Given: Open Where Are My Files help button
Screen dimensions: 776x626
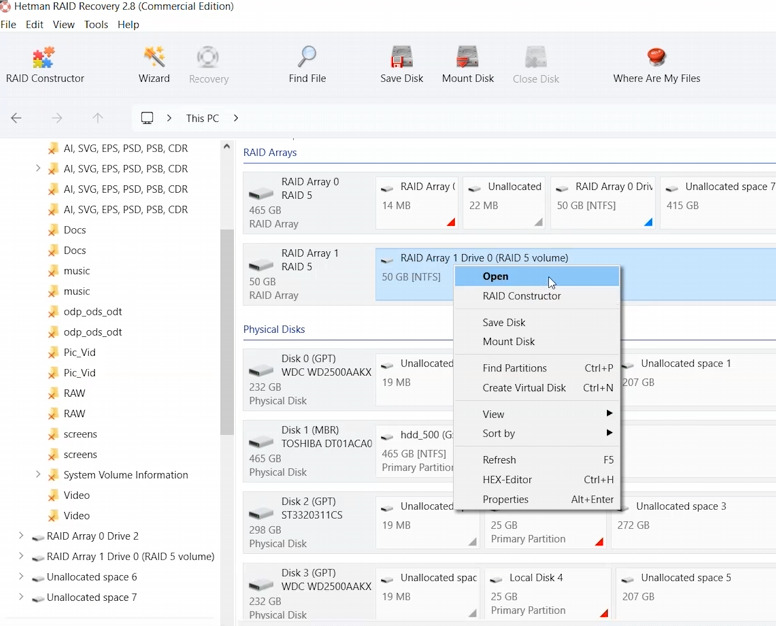Looking at the screenshot, I should tap(656, 65).
